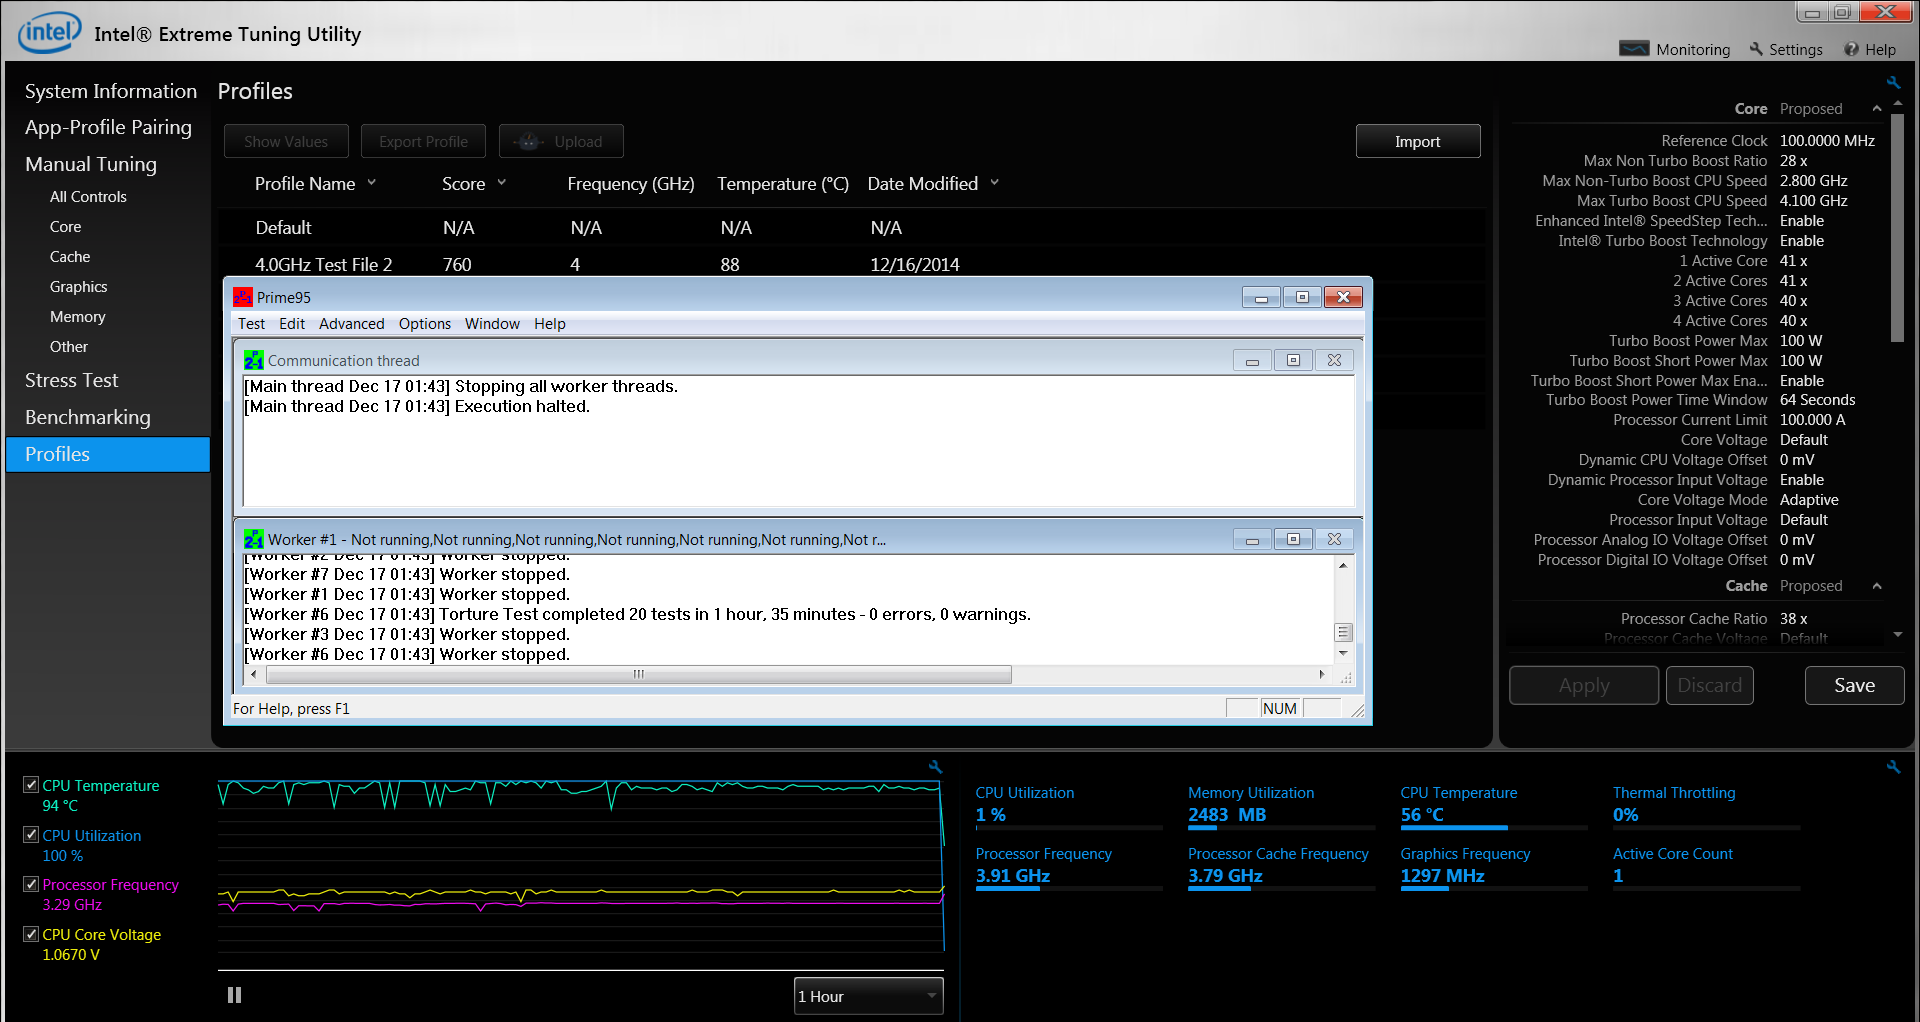Click the Worker window vertical scrollbar thumb
The image size is (1920, 1022).
coord(1343,632)
